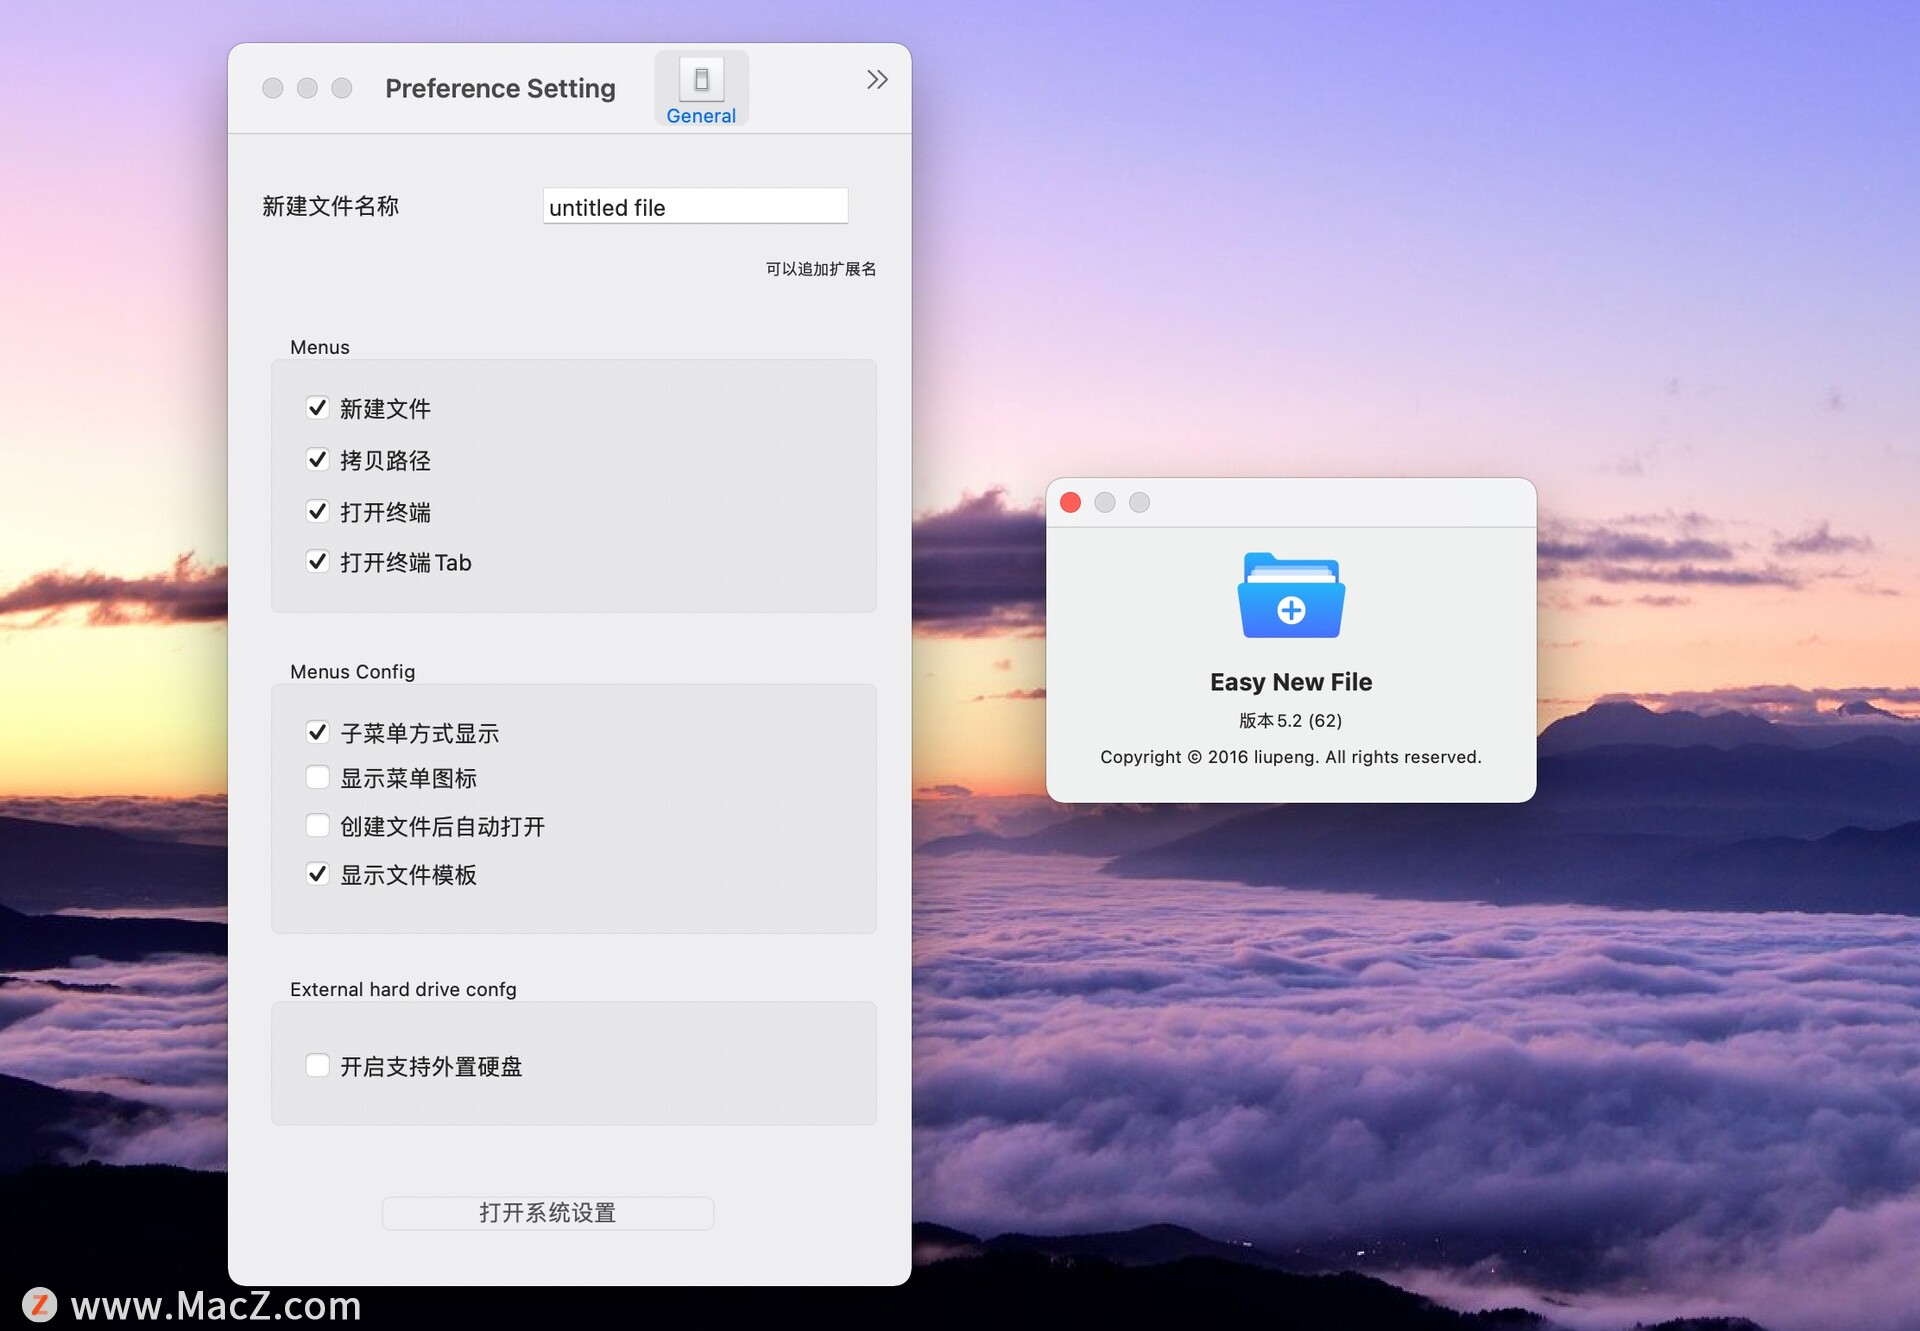This screenshot has height=1331, width=1920.
Task: Uncheck the 新建文件 menu checkbox
Action: [317, 408]
